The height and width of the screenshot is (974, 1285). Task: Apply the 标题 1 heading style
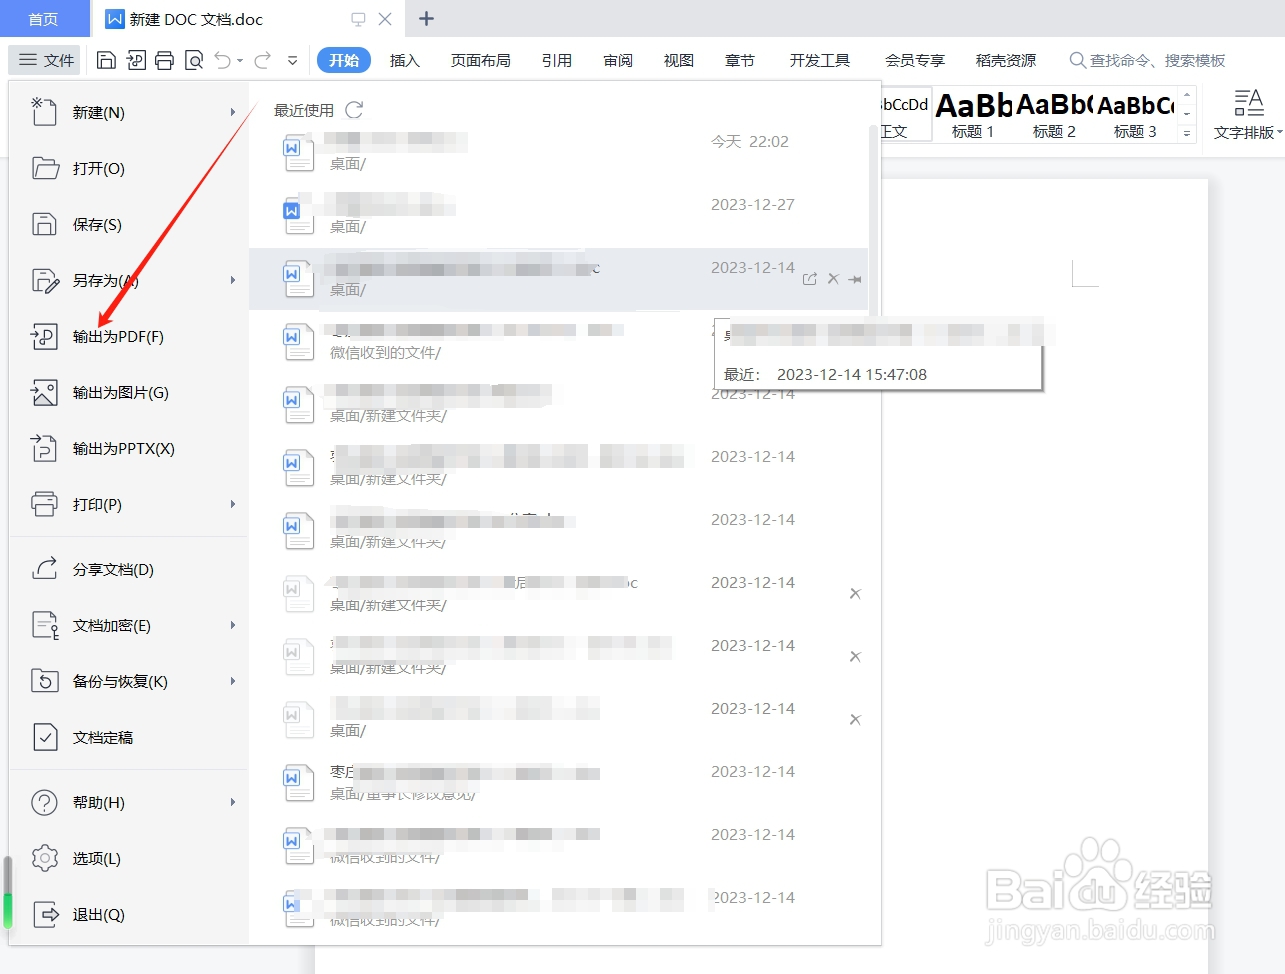coord(973,114)
